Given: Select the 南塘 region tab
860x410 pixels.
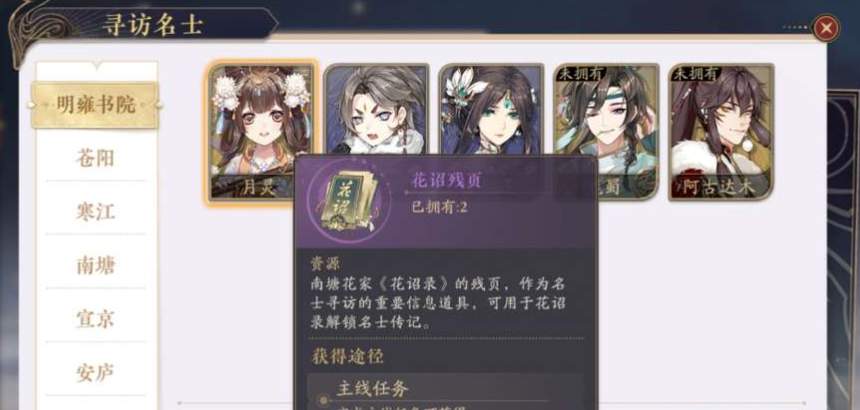Looking at the screenshot, I should (x=95, y=265).
